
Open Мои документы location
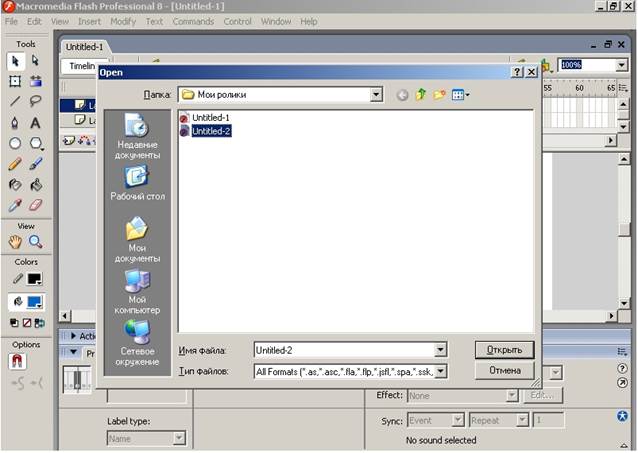pos(137,239)
